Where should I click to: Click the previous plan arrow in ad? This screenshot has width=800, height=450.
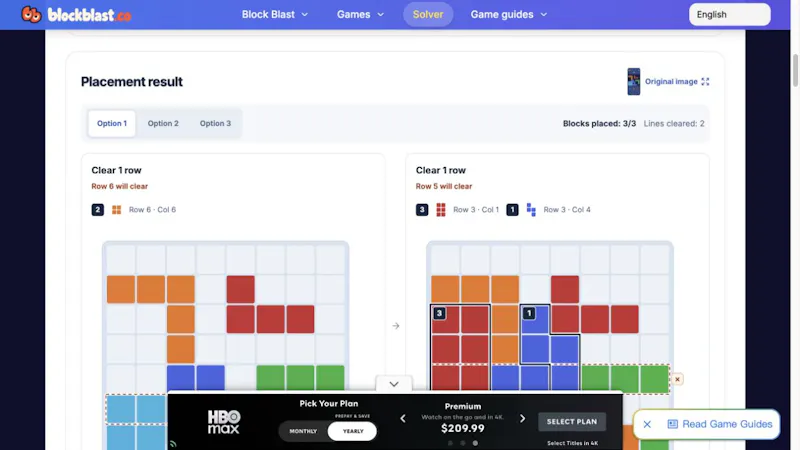point(403,419)
